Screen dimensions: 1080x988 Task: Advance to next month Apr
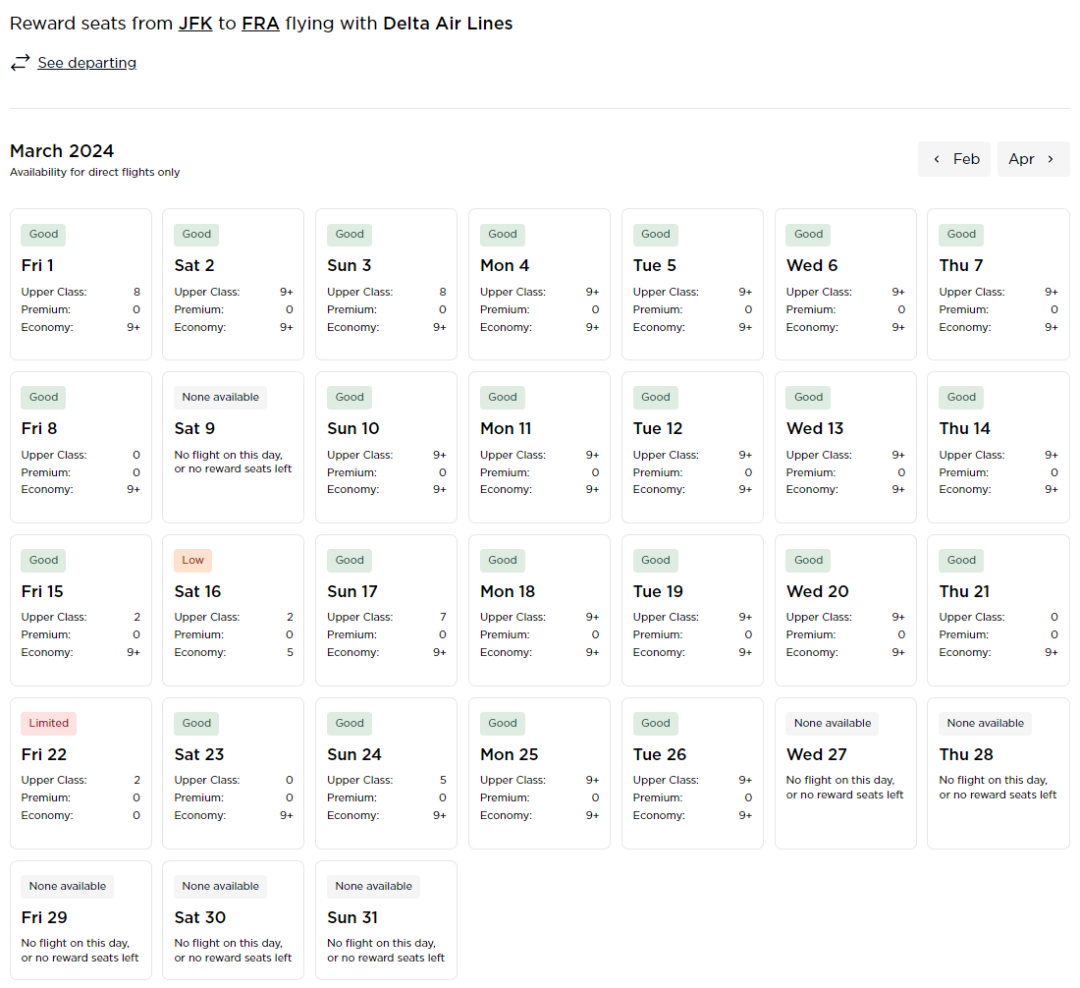click(x=1033, y=159)
